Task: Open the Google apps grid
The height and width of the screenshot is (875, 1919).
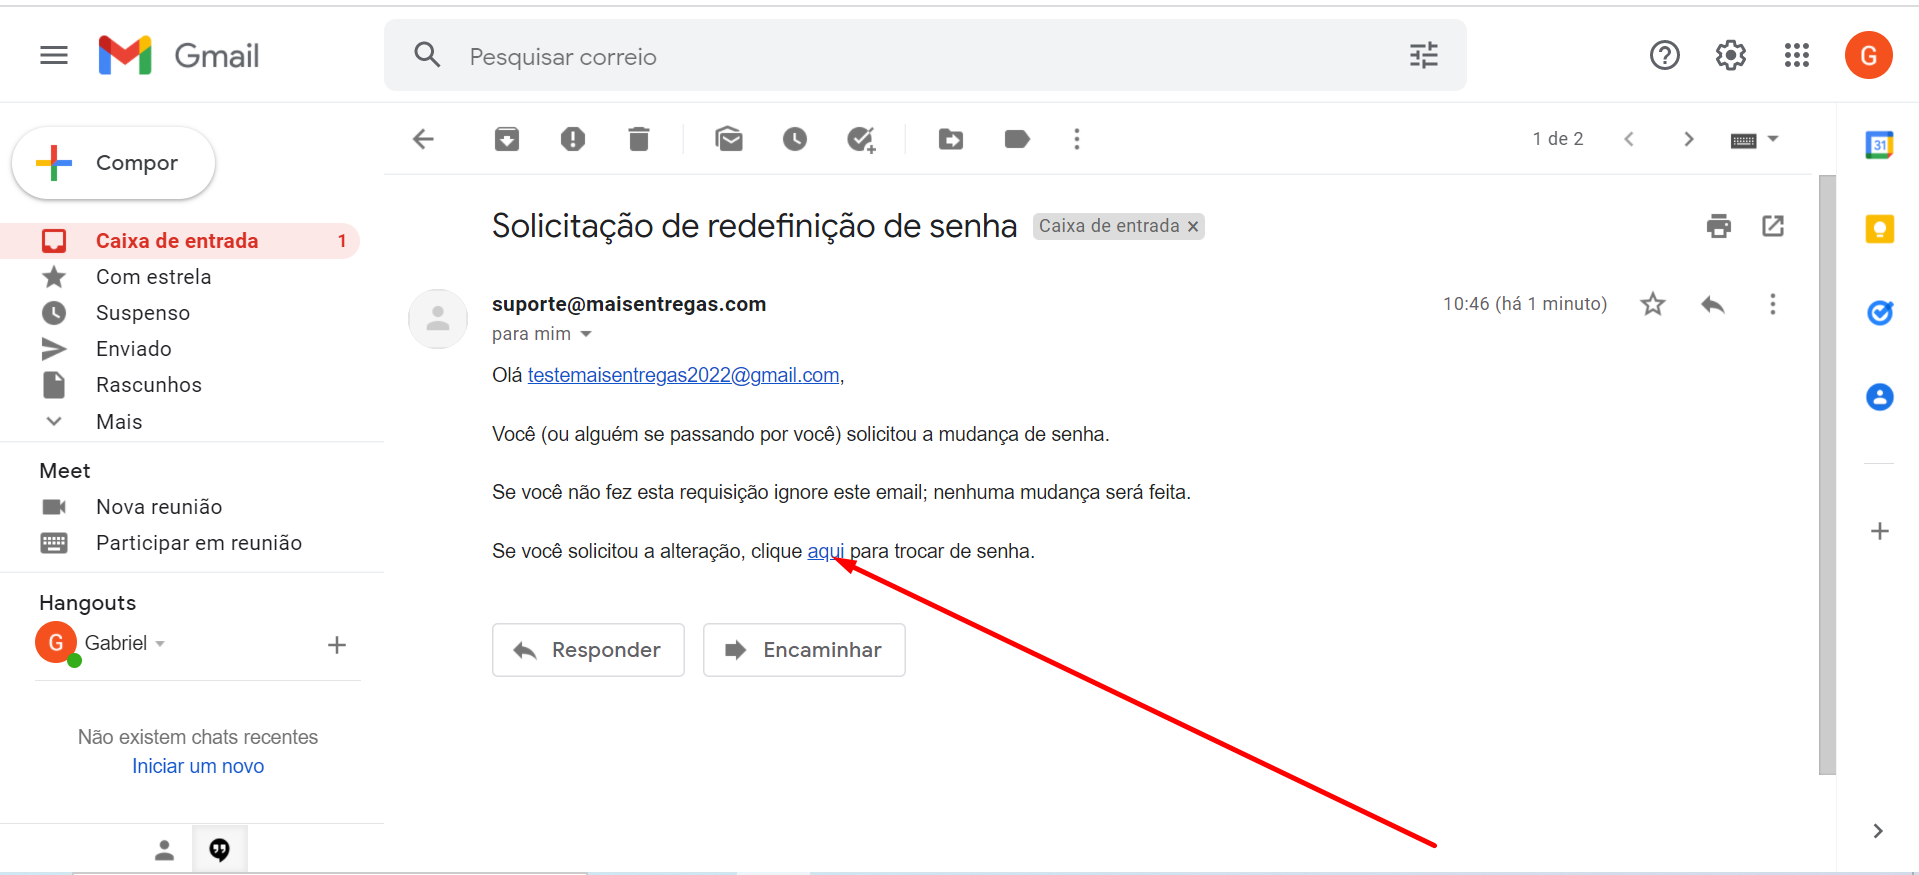Action: coord(1797,55)
